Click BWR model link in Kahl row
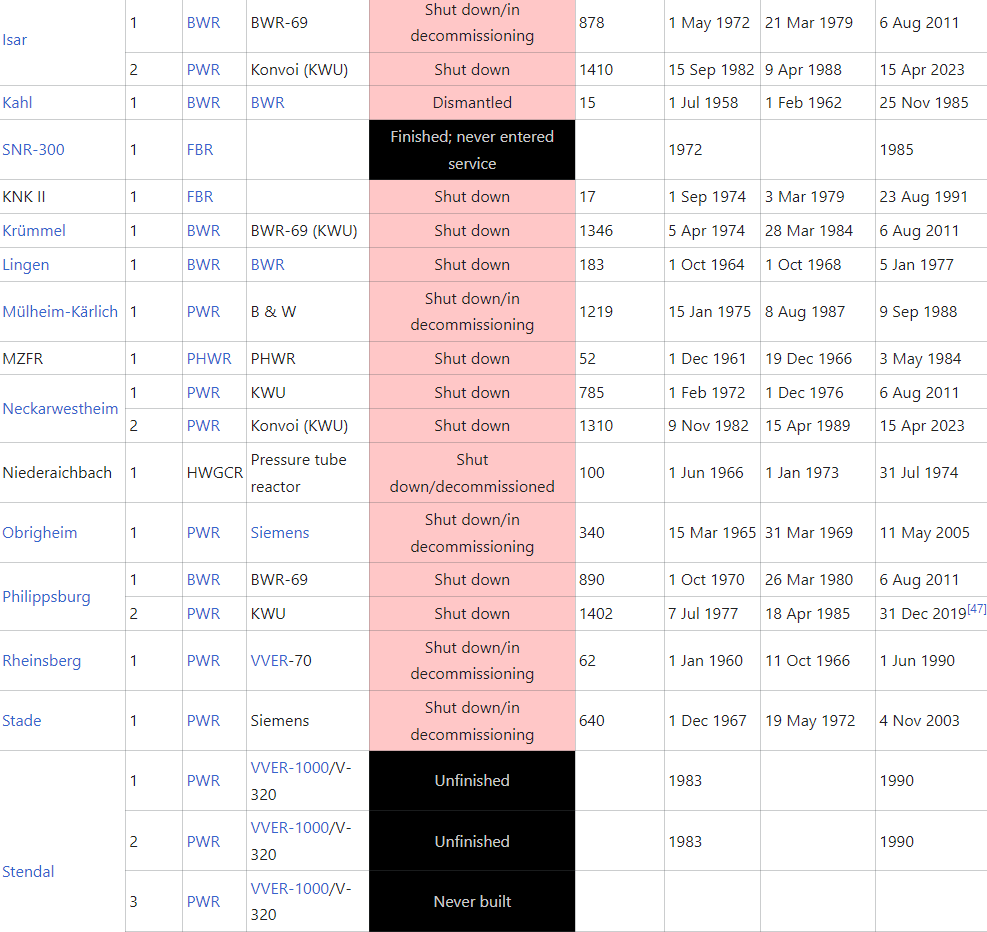This screenshot has width=987, height=932. 268,103
